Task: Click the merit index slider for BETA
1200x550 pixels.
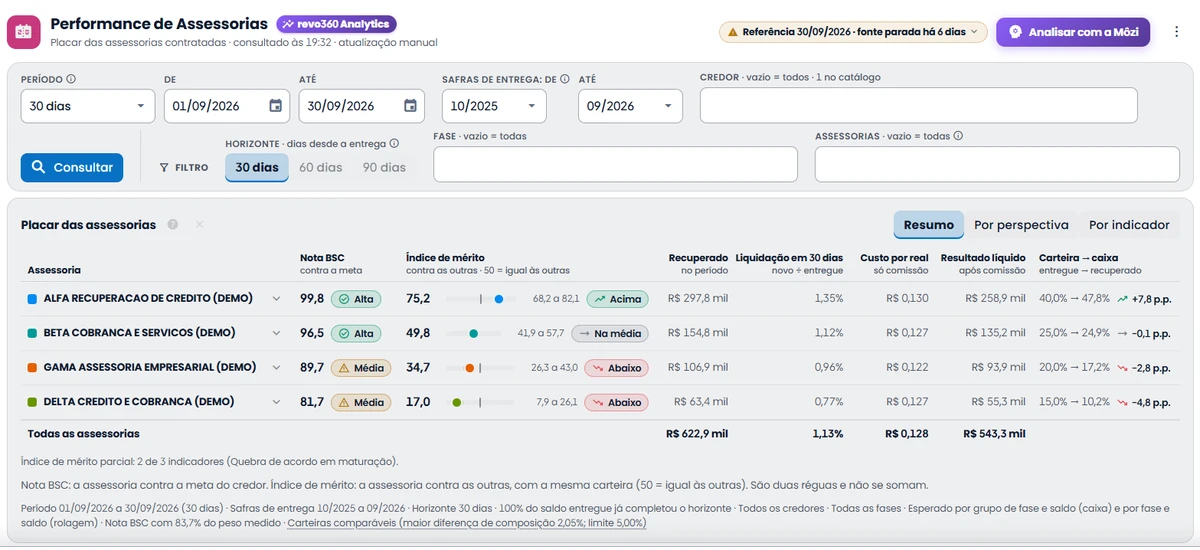Action: pos(480,333)
